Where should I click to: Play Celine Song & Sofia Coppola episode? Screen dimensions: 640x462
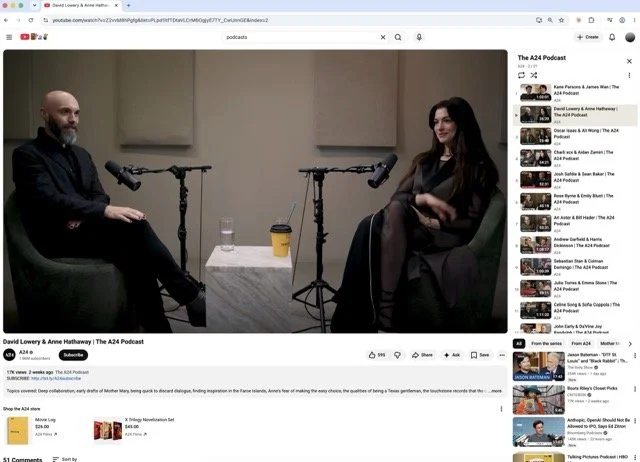click(575, 310)
